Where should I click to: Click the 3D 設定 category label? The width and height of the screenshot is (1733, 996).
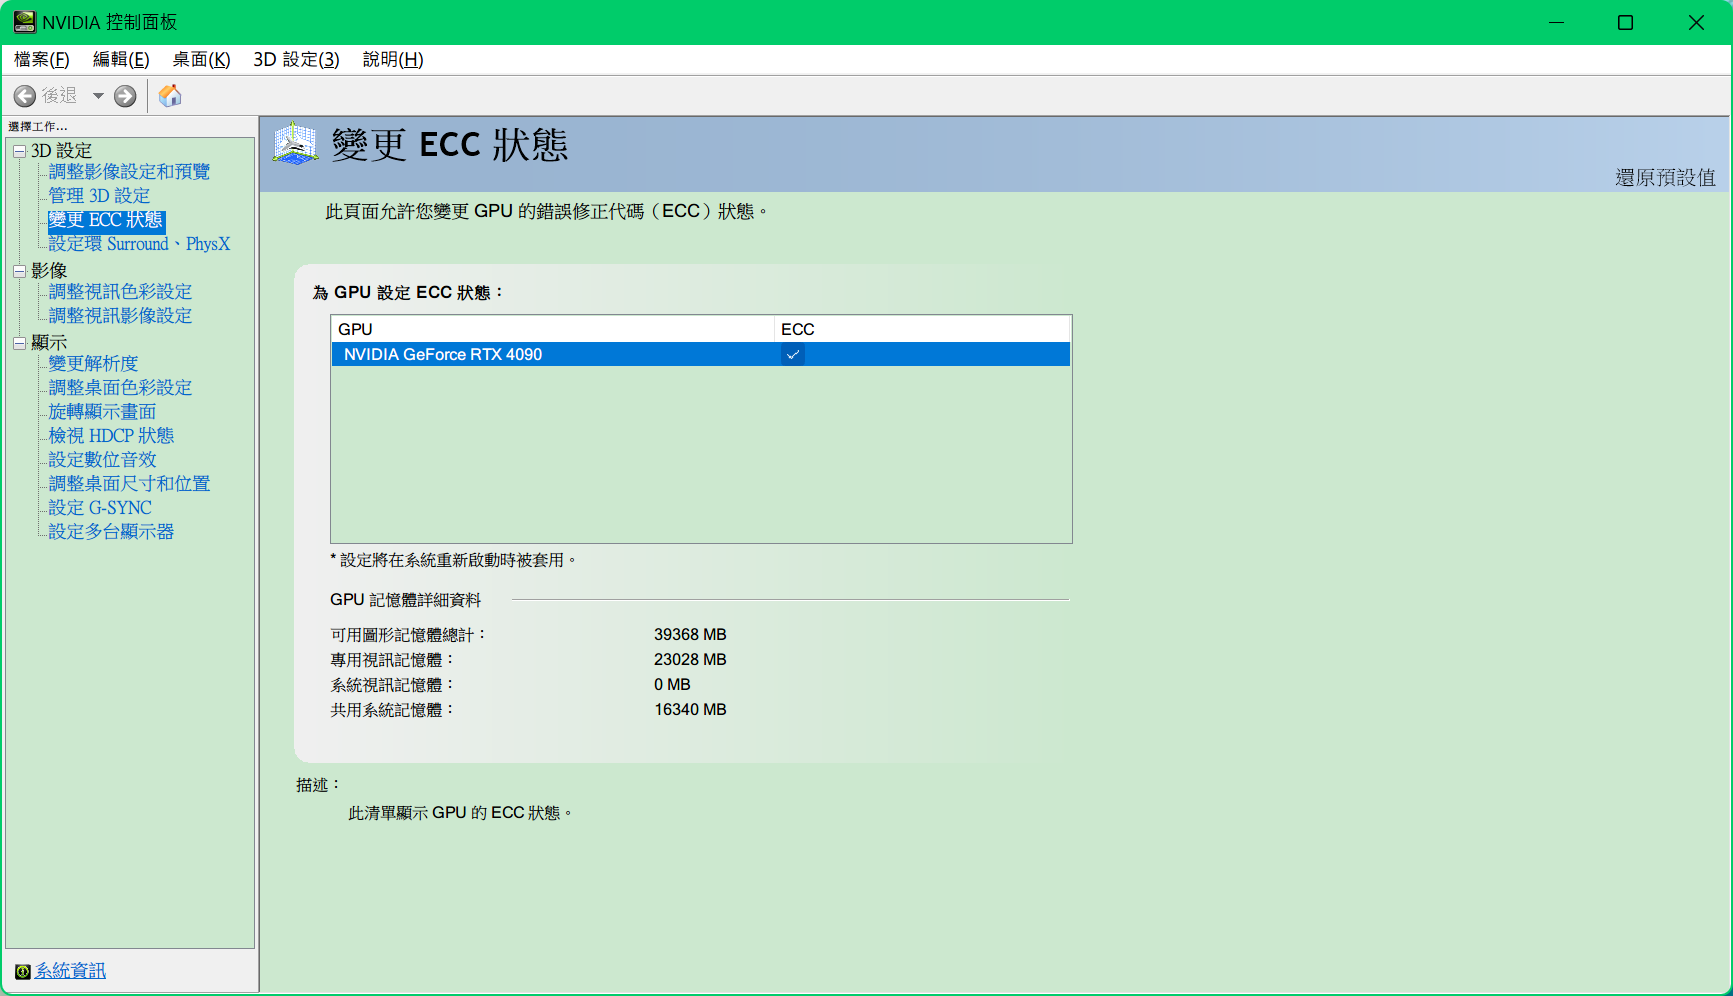tap(61, 151)
